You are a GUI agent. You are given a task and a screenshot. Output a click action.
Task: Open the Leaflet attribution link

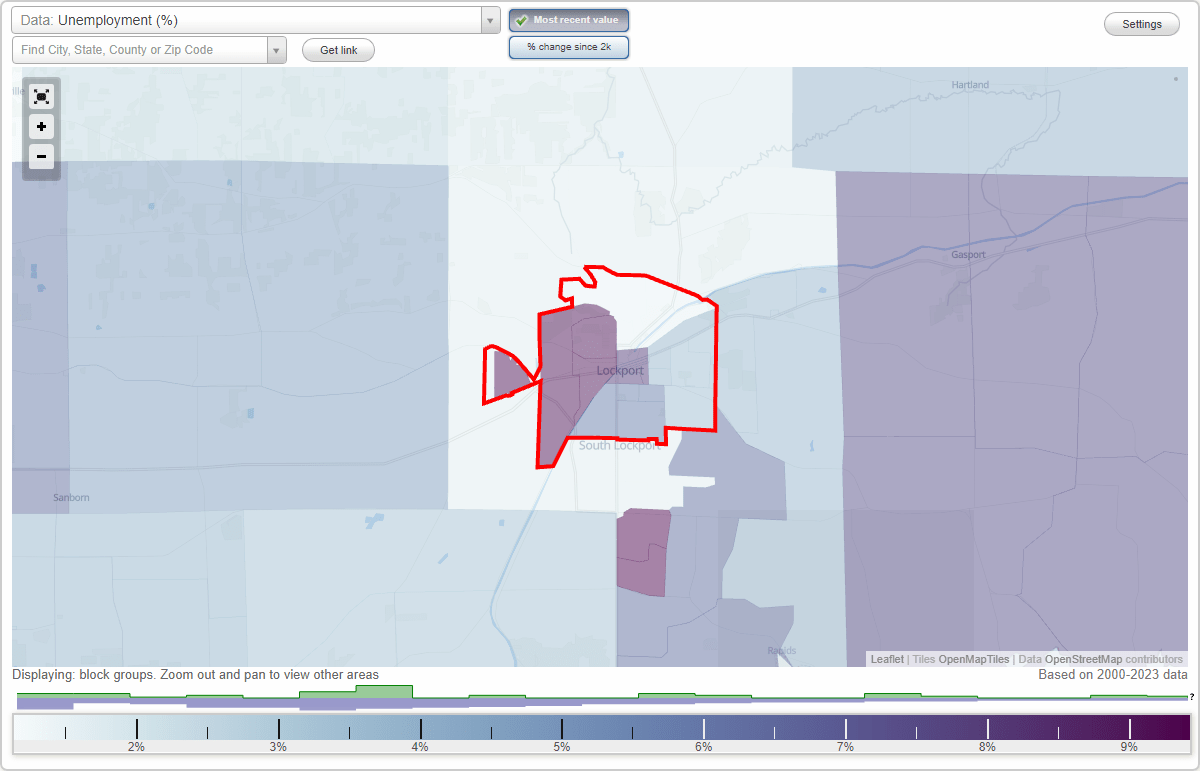click(x=887, y=659)
